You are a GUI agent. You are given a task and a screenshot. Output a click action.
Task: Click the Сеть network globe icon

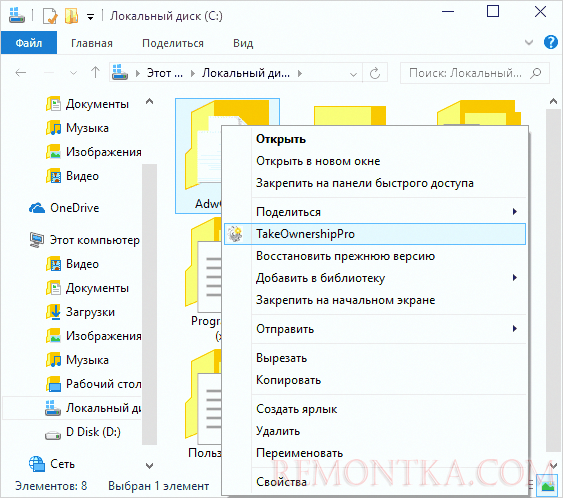pos(37,464)
